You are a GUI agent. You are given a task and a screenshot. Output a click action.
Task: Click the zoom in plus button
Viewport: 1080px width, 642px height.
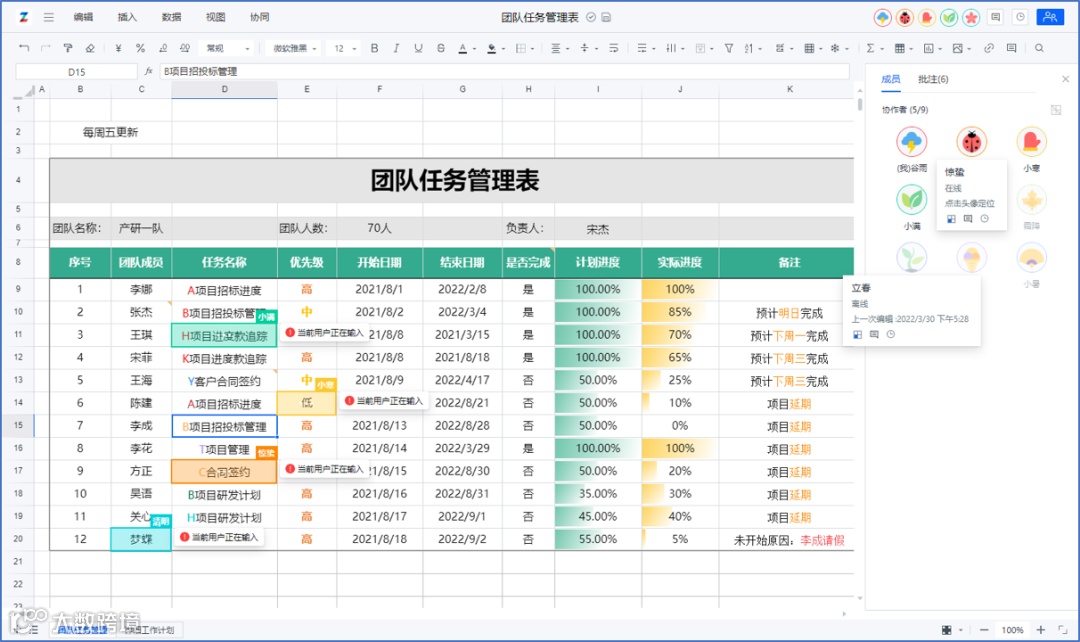tap(1041, 630)
